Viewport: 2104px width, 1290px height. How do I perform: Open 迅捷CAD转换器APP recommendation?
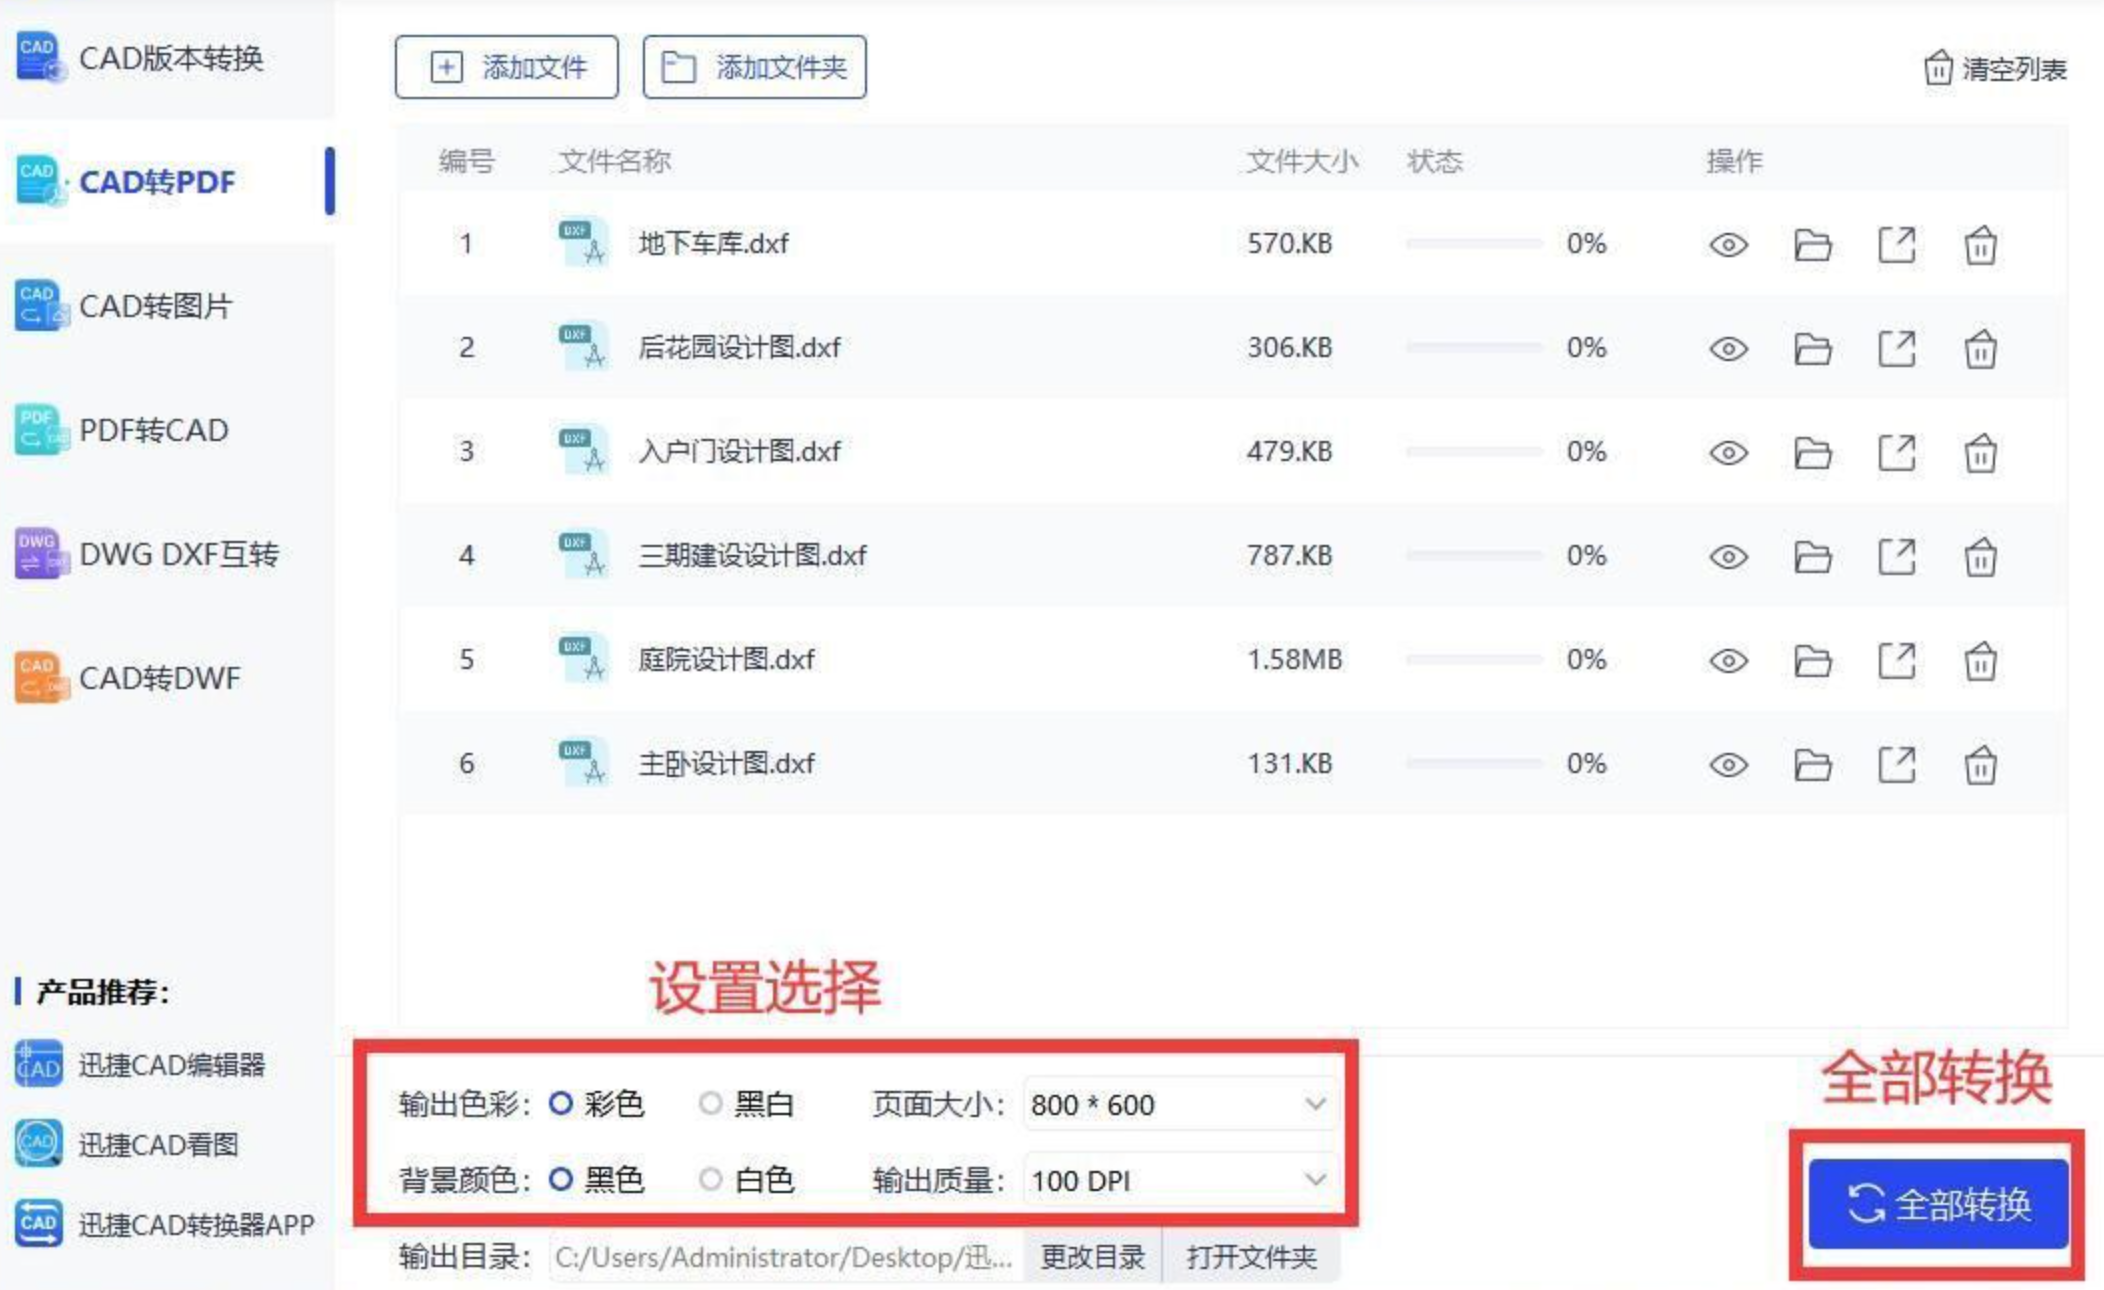pyautogui.click(x=165, y=1224)
